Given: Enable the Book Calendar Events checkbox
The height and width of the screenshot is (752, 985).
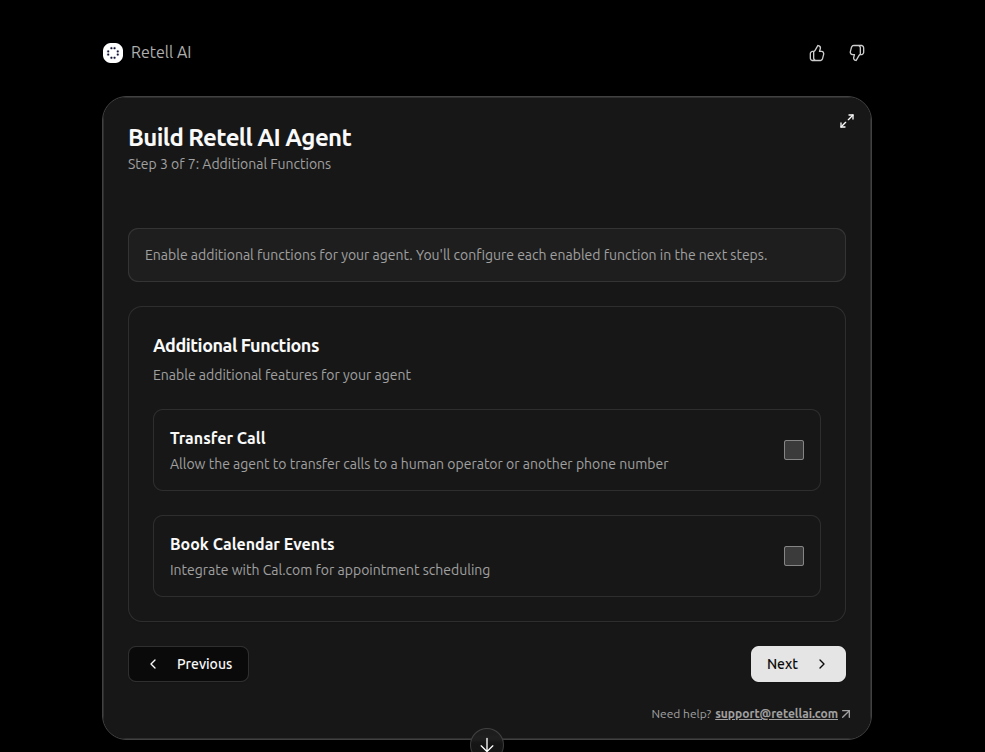Looking at the screenshot, I should [x=793, y=556].
